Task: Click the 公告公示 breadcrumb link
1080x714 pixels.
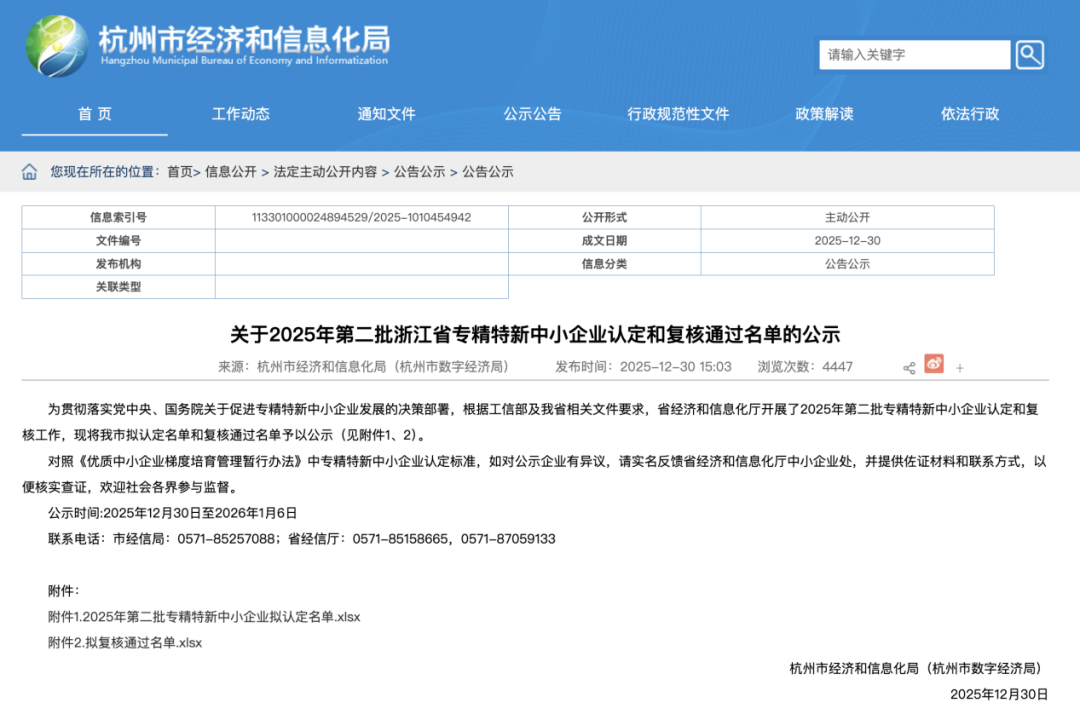Action: pyautogui.click(x=488, y=171)
